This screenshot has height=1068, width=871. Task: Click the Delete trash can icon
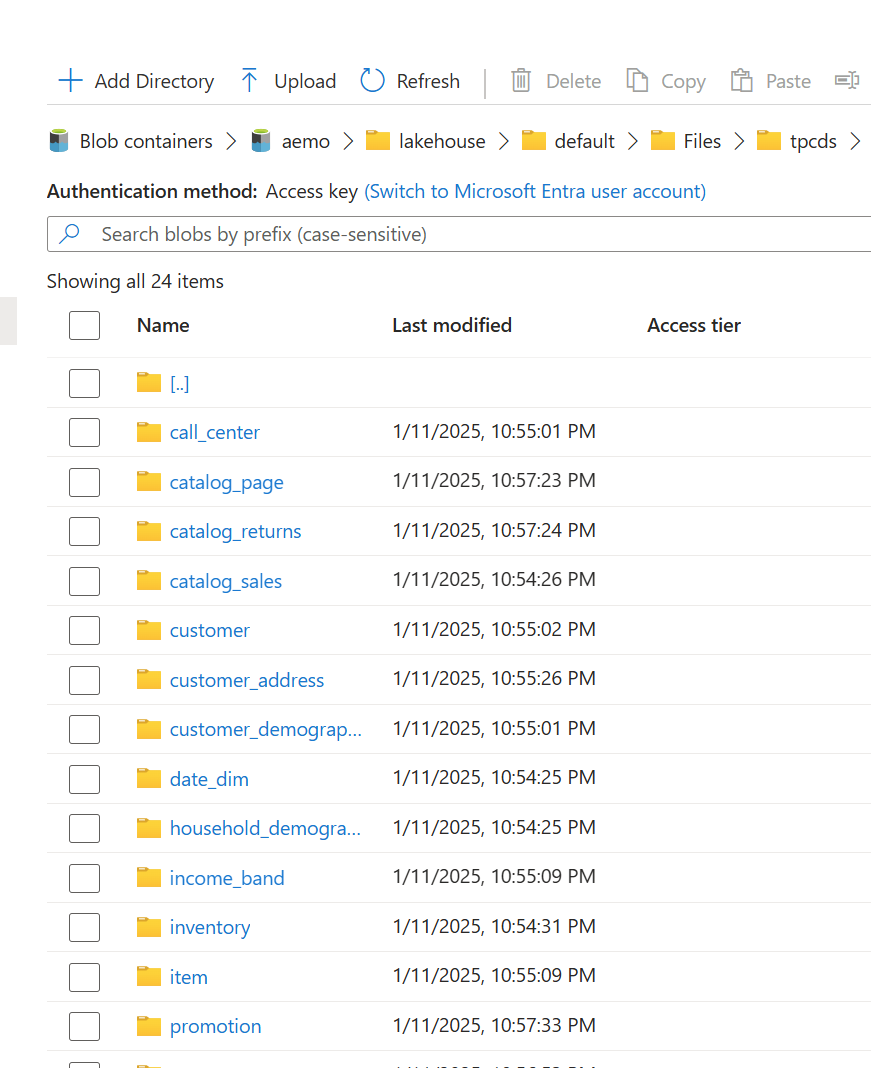tap(521, 80)
